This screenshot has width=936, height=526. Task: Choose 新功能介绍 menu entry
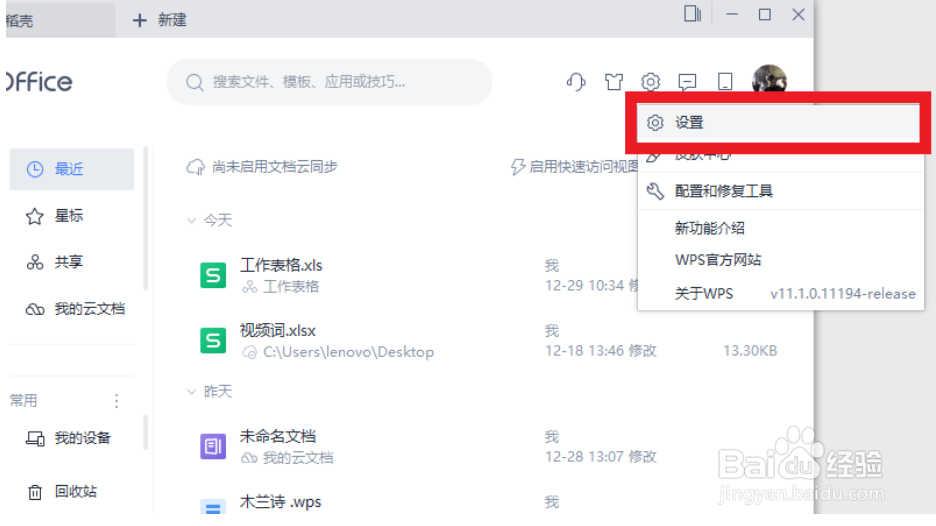tap(781, 228)
